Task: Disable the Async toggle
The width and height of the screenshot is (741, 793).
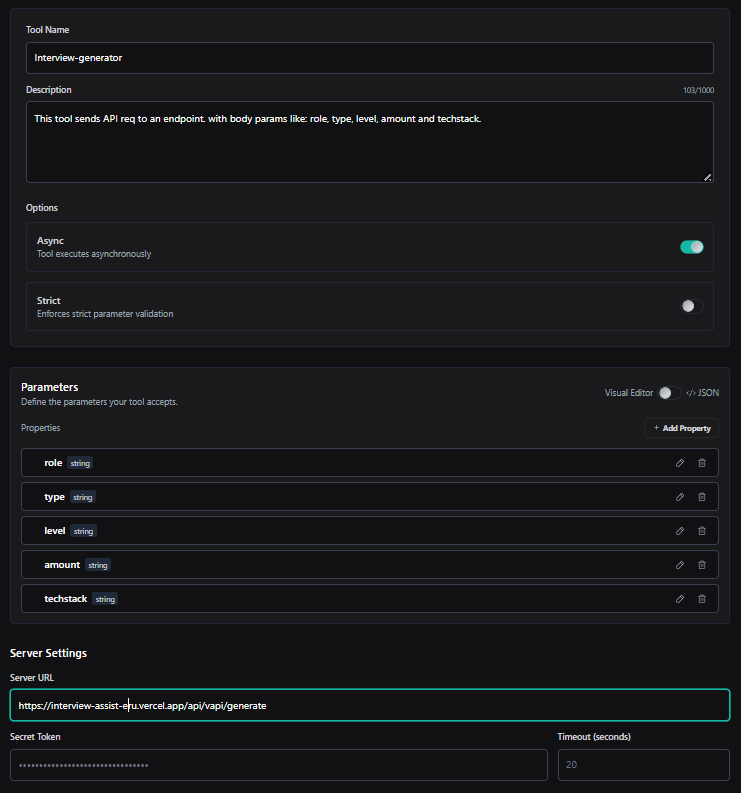Action: (x=691, y=247)
